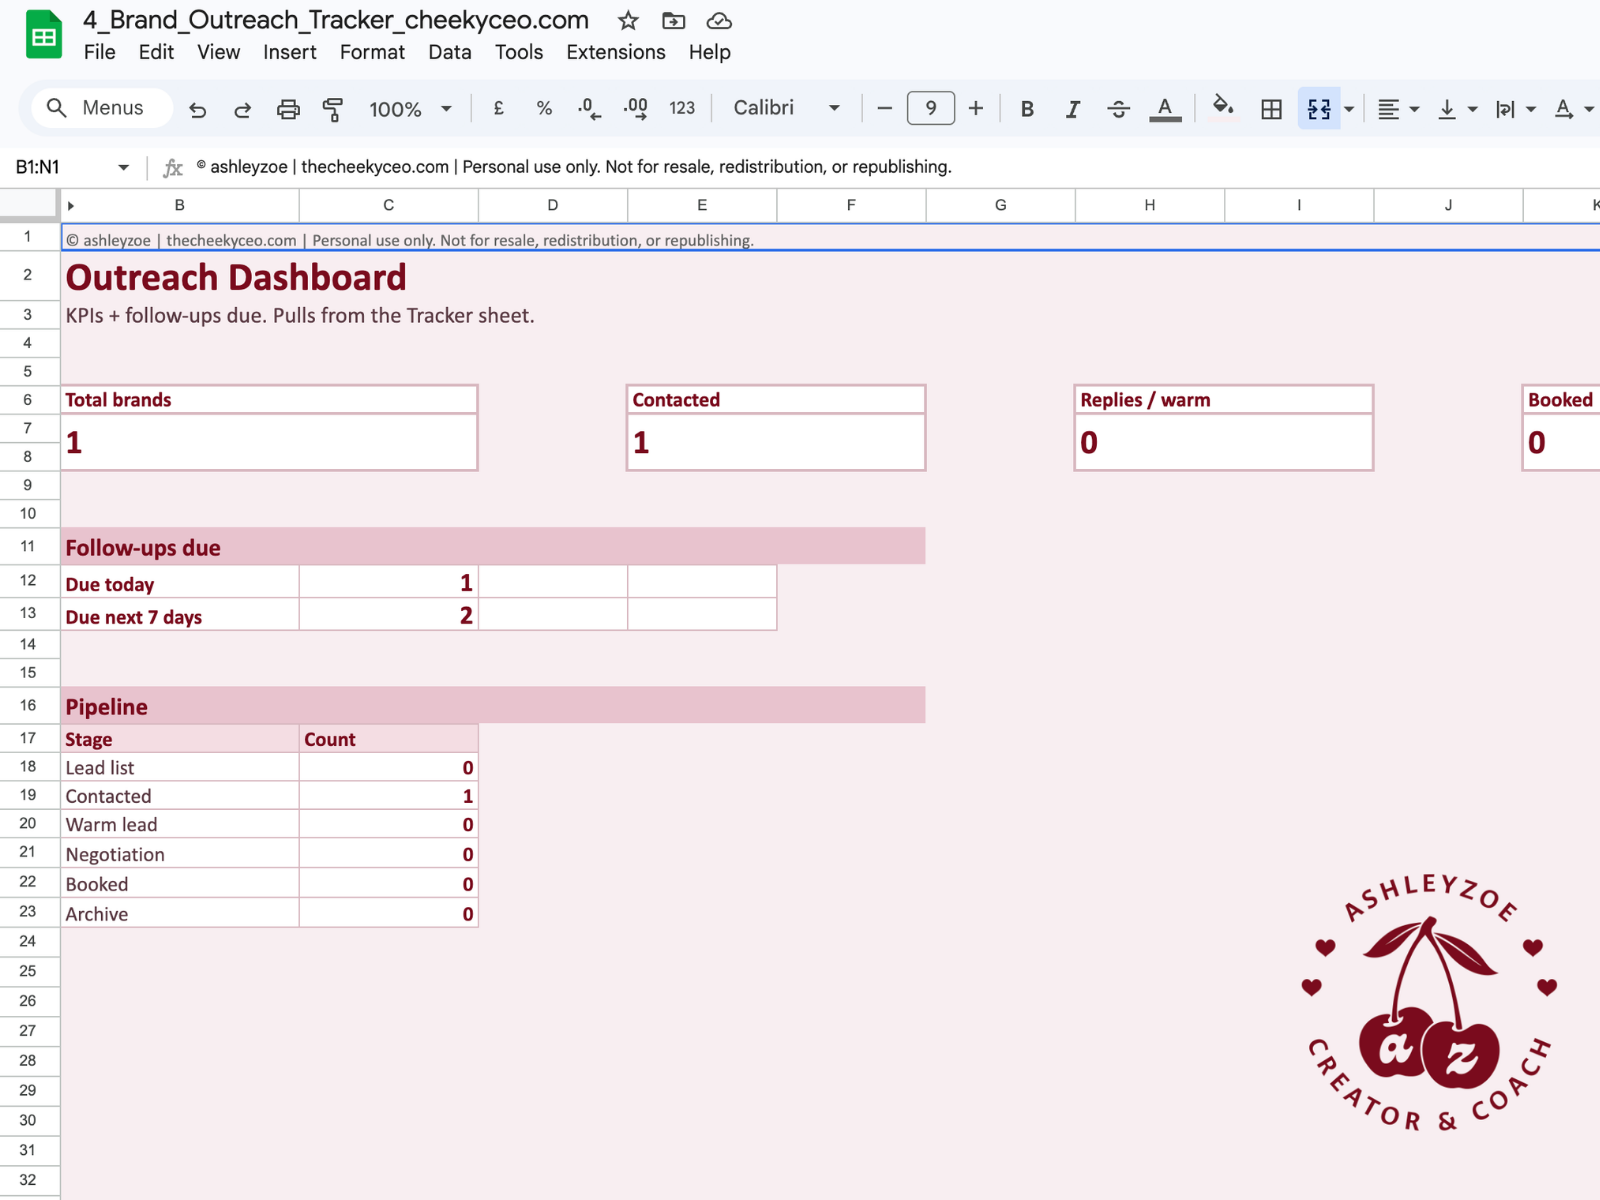1600x1200 pixels.
Task: Open the font dropdown showing Calibri
Action: pos(785,109)
